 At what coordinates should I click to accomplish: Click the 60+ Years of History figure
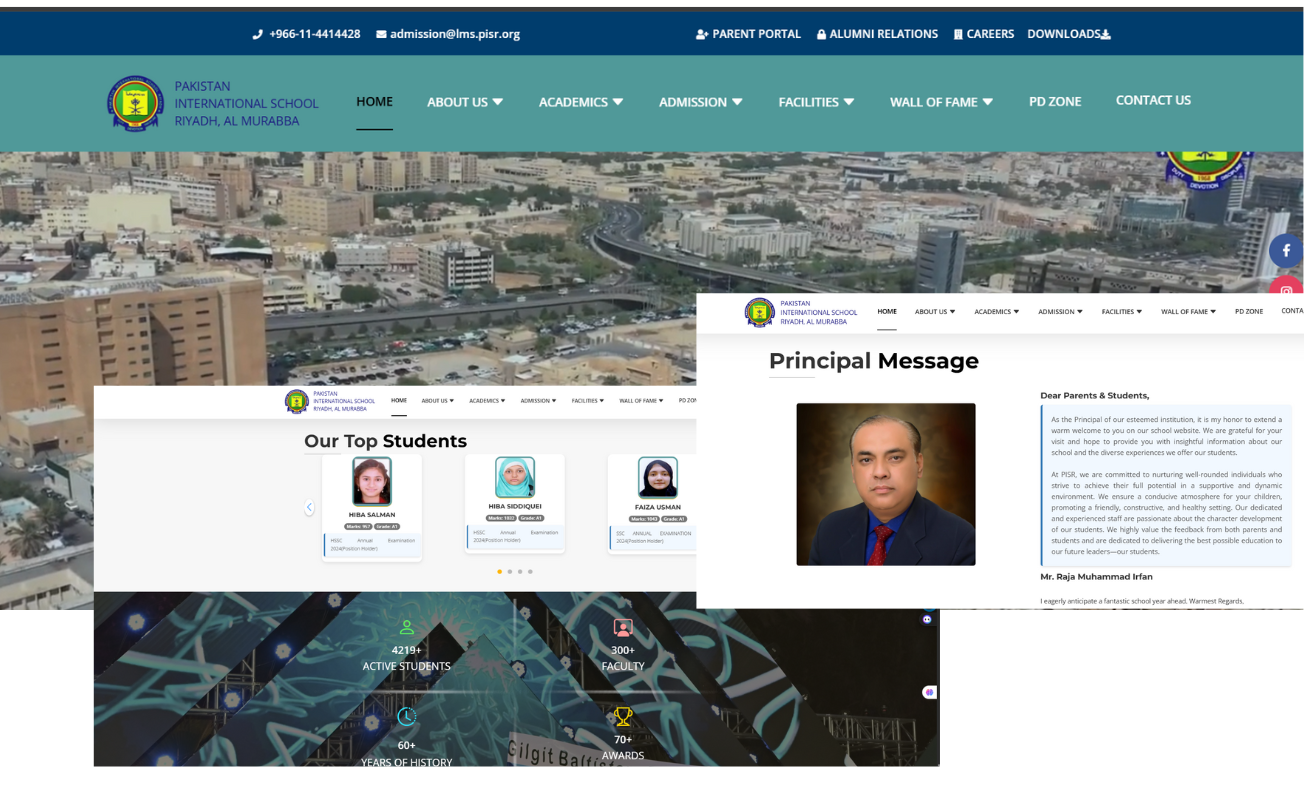point(406,745)
